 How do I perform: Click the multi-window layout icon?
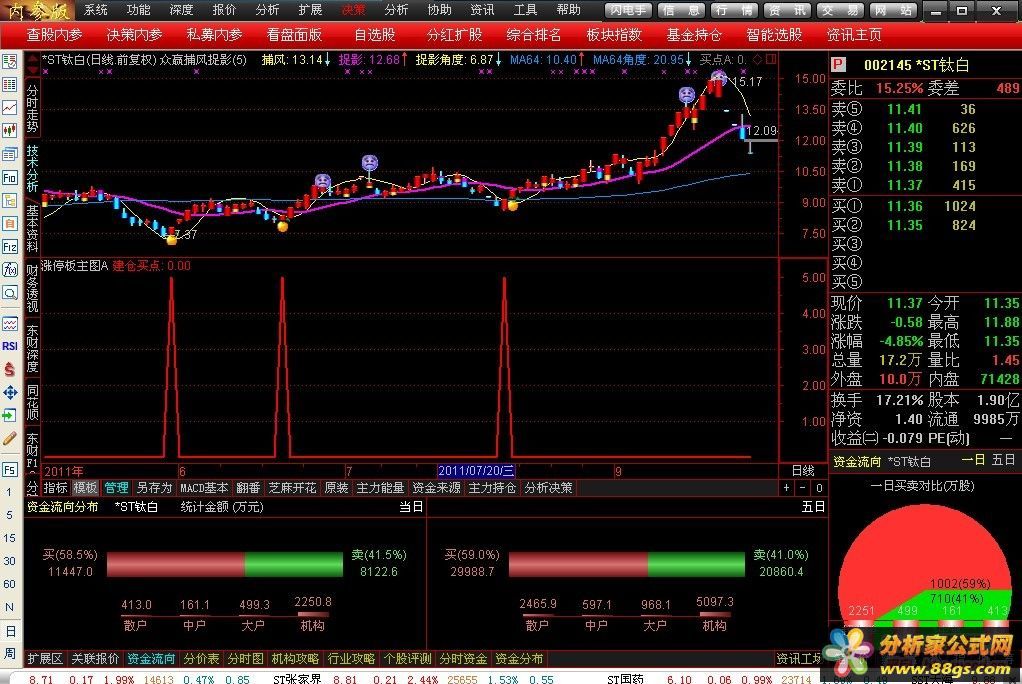coord(10,155)
